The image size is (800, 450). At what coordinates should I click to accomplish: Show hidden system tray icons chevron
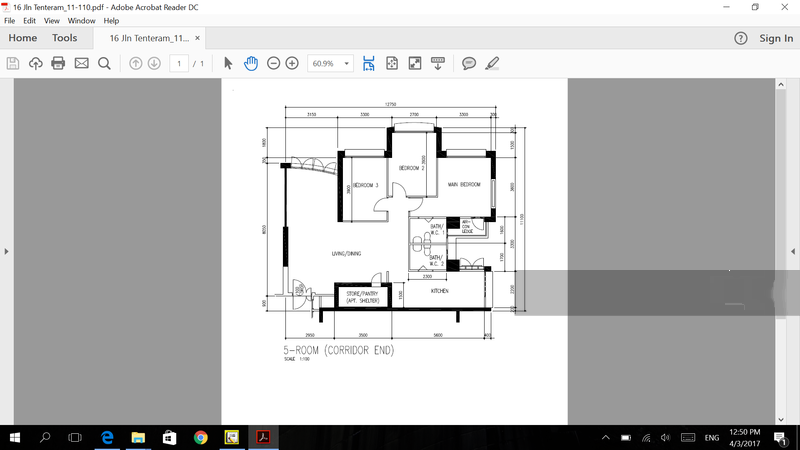[606, 437]
